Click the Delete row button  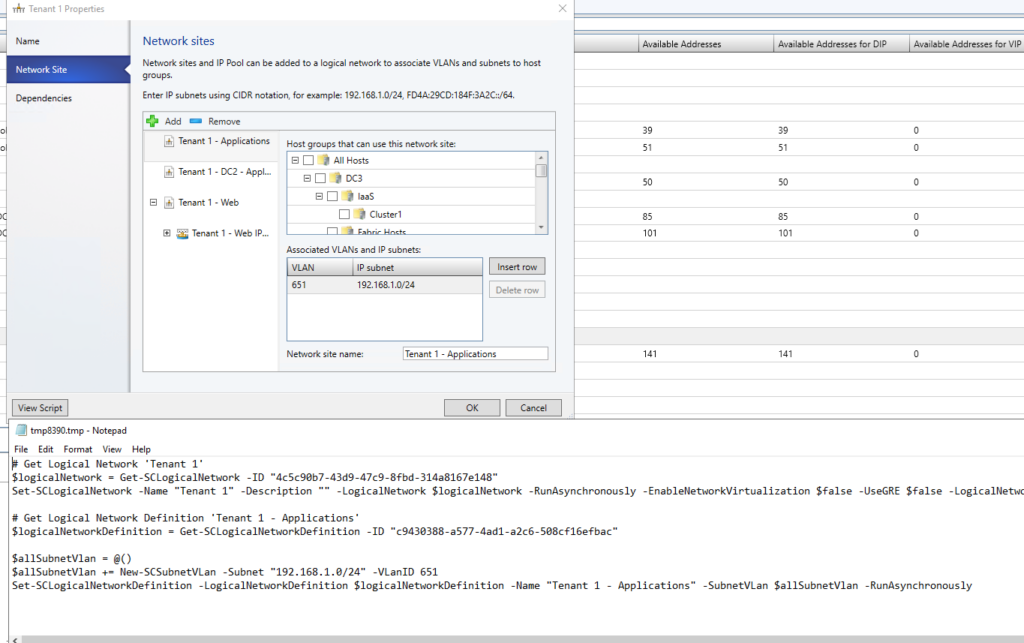517,290
